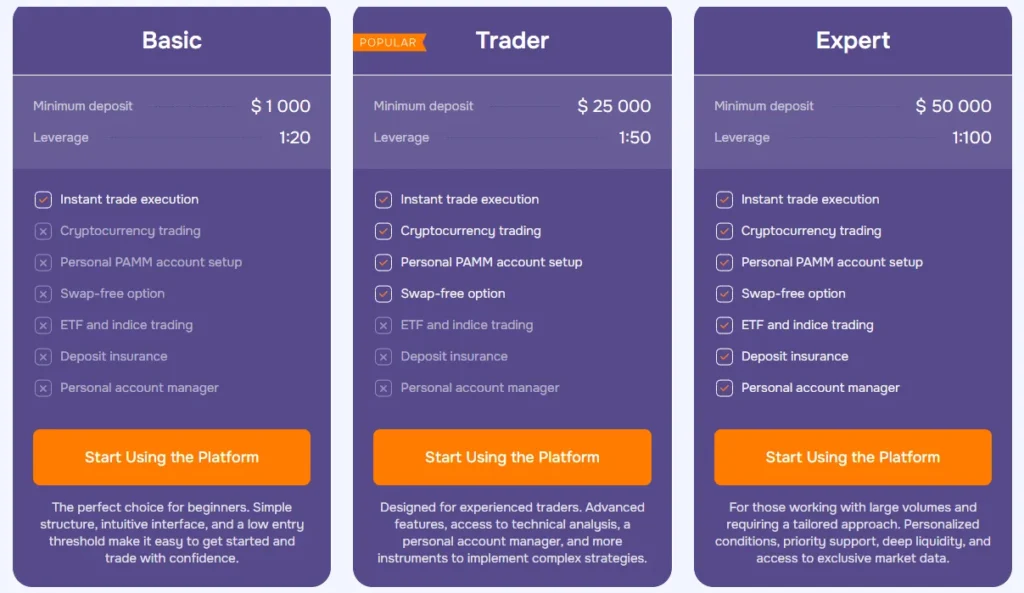
Task: Click the X icon beside Trader ETF and indice trading
Action: [383, 325]
